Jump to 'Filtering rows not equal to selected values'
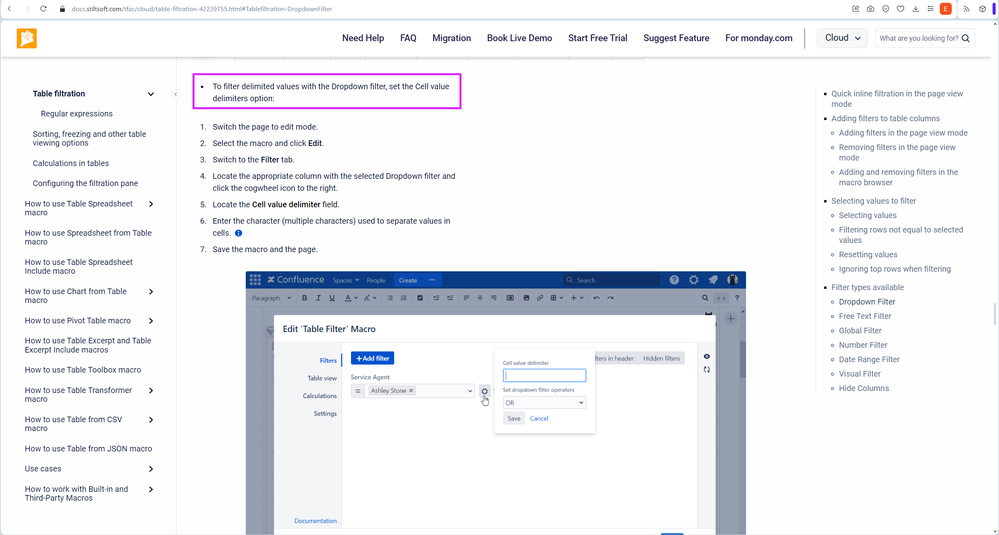Image resolution: width=999 pixels, height=535 pixels. pyautogui.click(x=901, y=235)
